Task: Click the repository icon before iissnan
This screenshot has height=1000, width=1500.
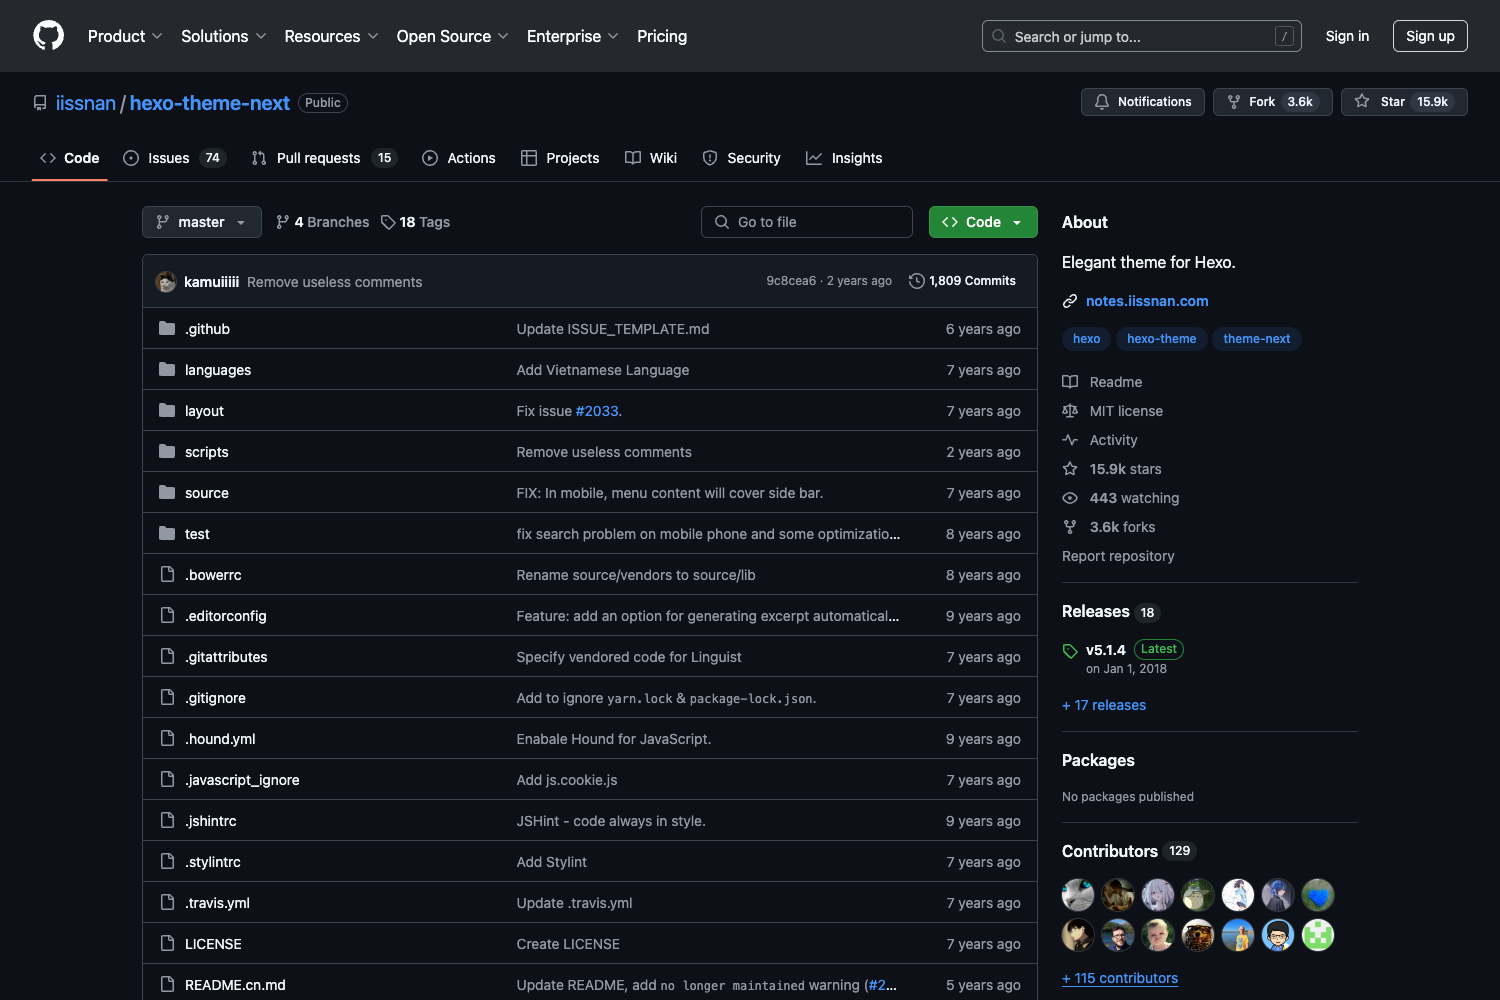Action: [40, 103]
